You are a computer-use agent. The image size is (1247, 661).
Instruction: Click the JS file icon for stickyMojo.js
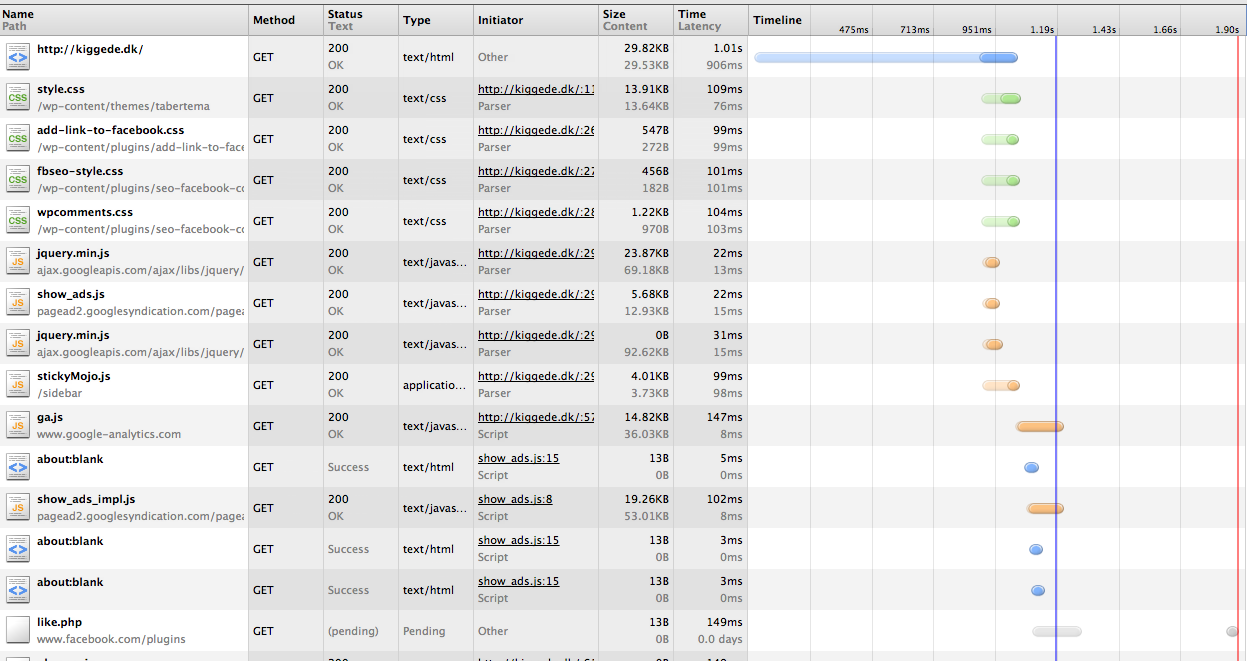click(x=18, y=385)
